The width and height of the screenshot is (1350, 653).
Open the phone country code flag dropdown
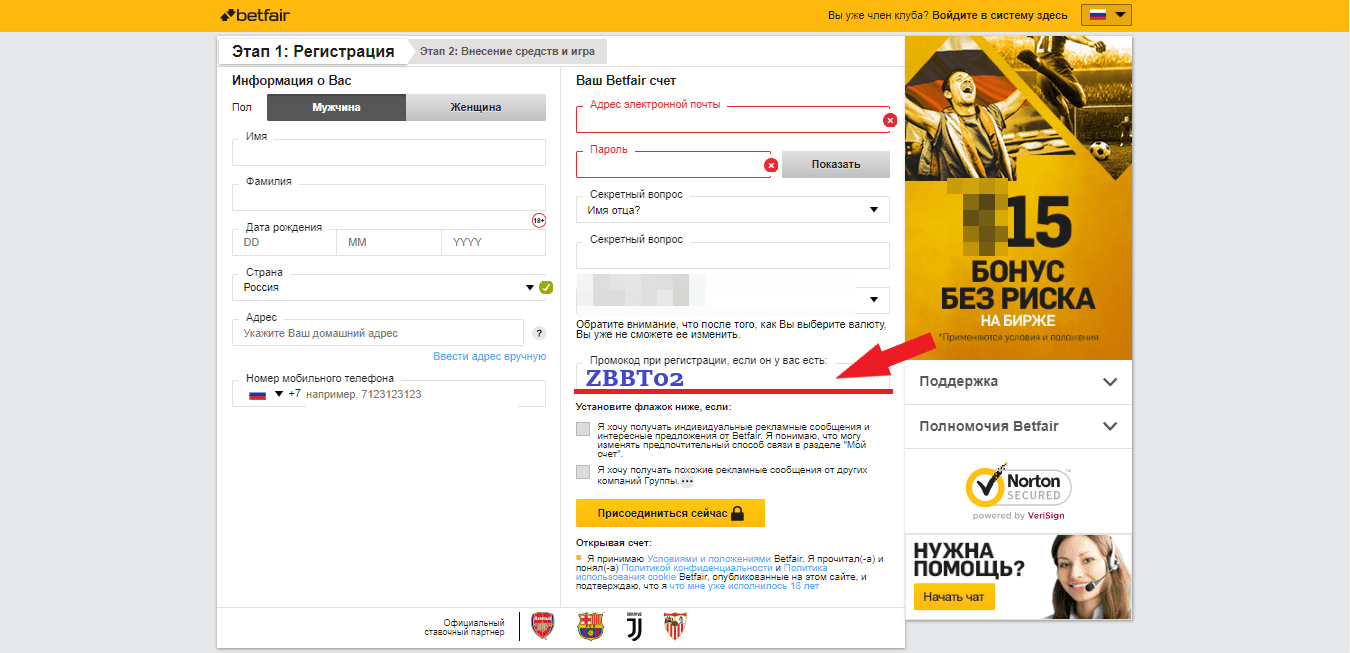pos(267,394)
